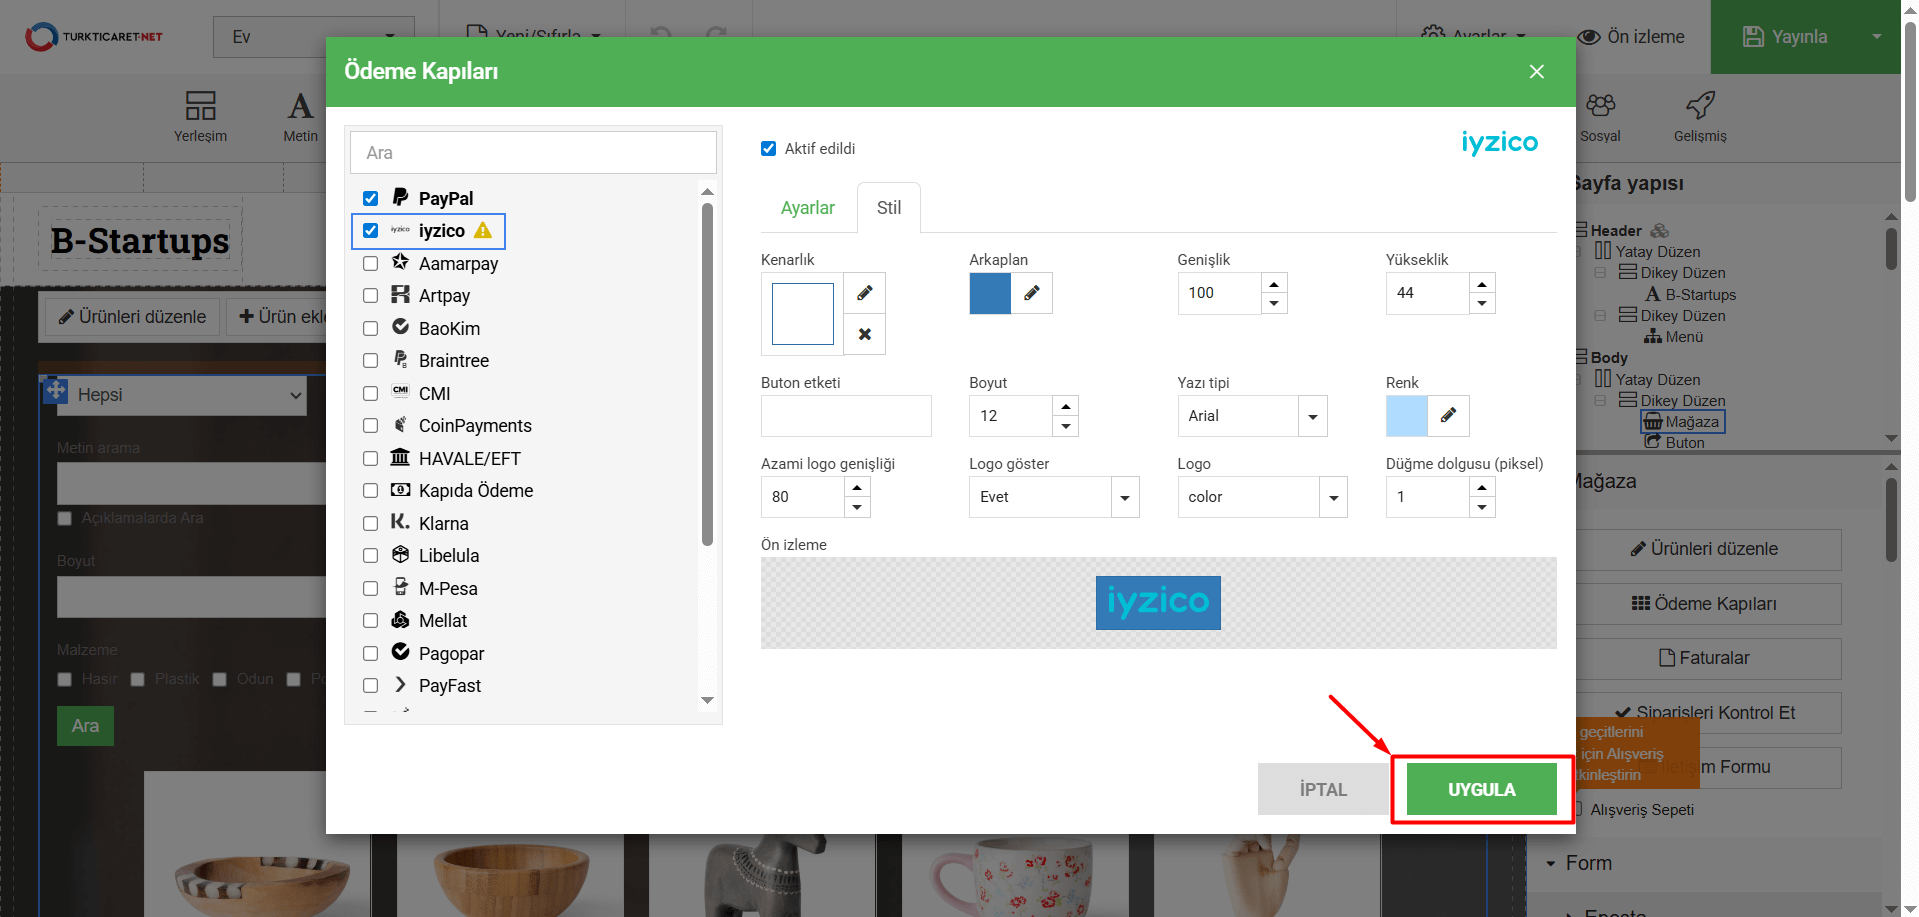Click the iyzico warning triangle icon

point(483,231)
